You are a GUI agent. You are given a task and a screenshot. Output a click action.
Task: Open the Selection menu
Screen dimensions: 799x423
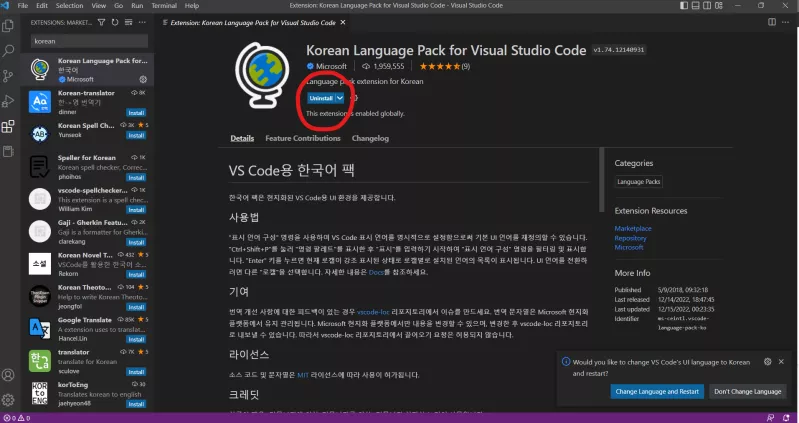pos(69,6)
